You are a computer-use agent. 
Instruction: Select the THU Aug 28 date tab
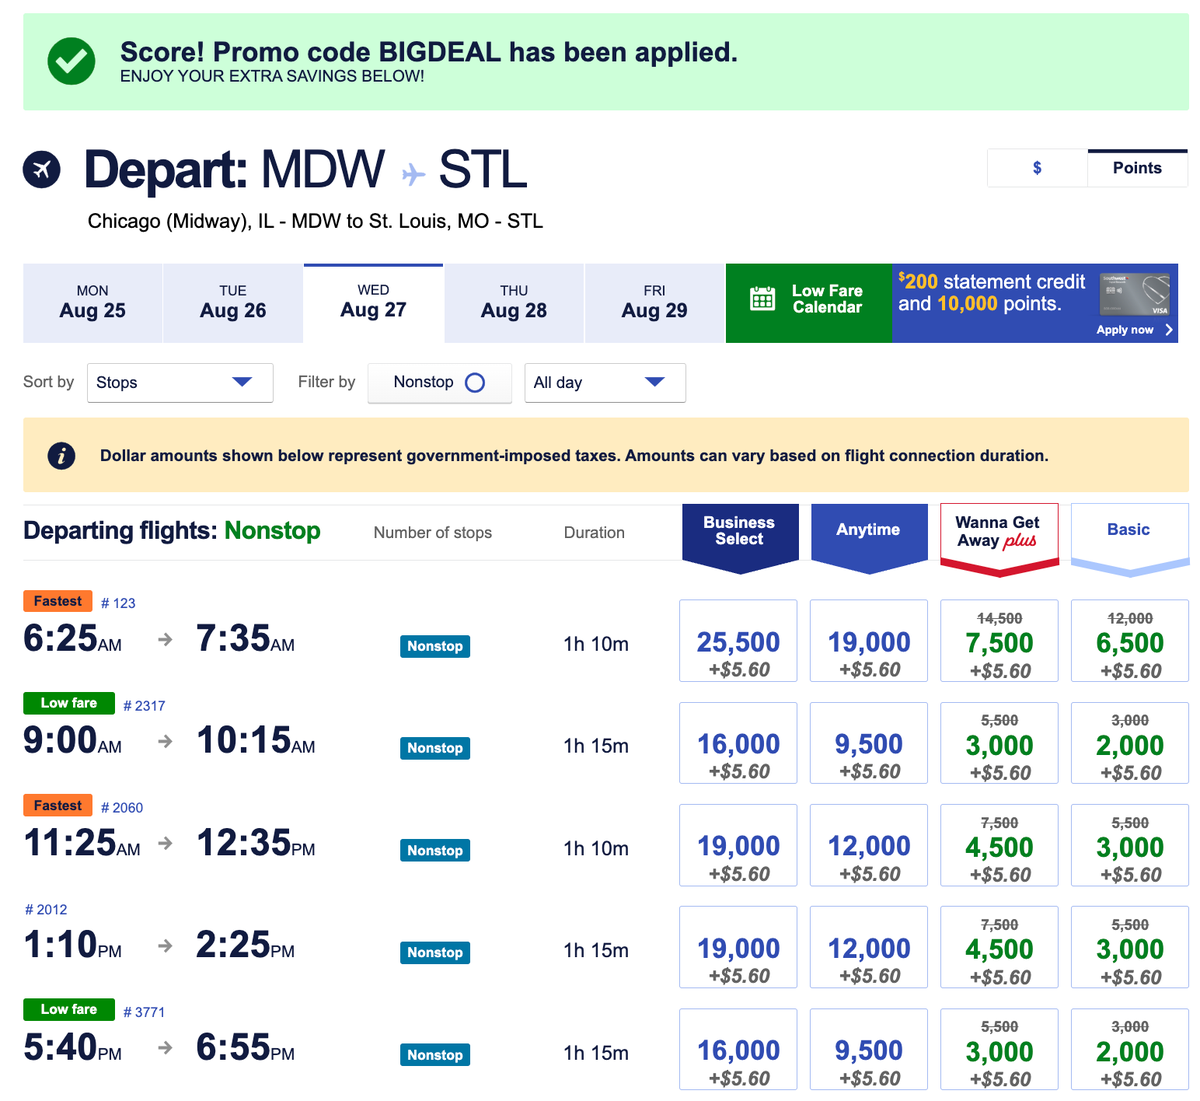coord(514,303)
